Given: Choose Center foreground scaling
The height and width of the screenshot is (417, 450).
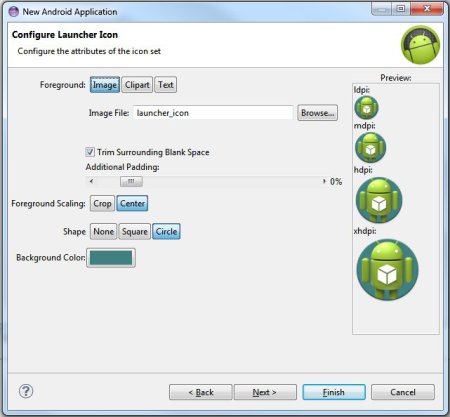Looking at the screenshot, I should tap(132, 203).
